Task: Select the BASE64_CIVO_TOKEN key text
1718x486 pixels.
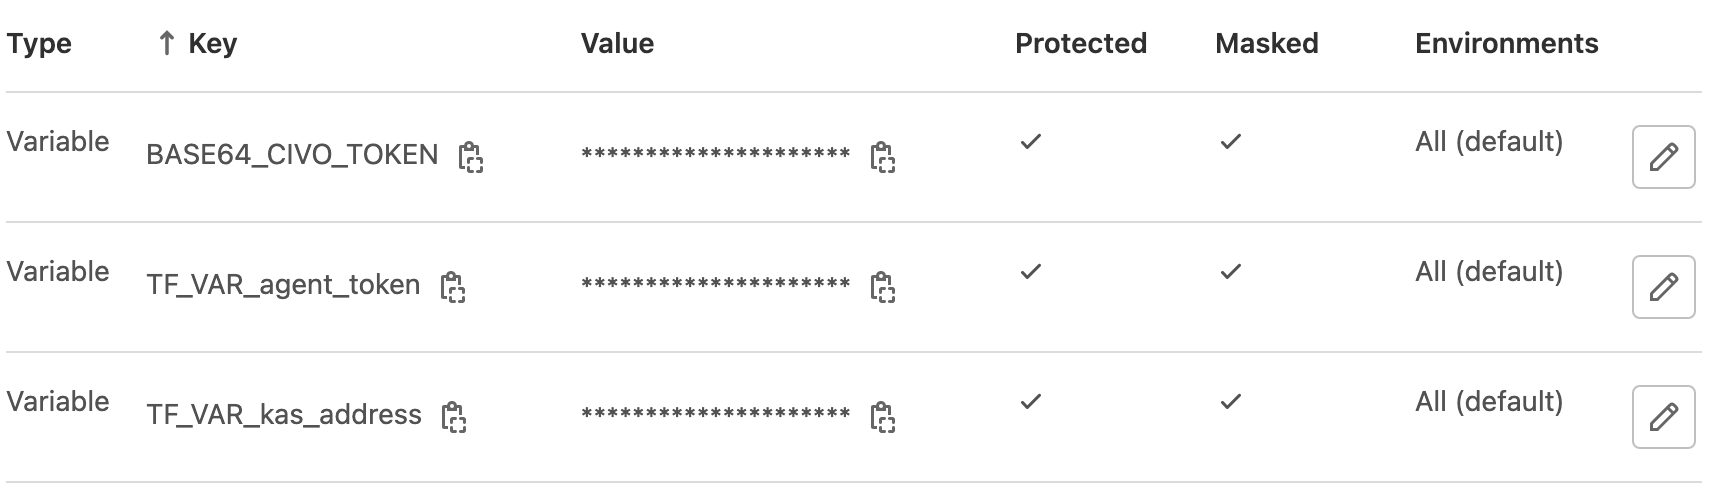Action: (x=292, y=155)
